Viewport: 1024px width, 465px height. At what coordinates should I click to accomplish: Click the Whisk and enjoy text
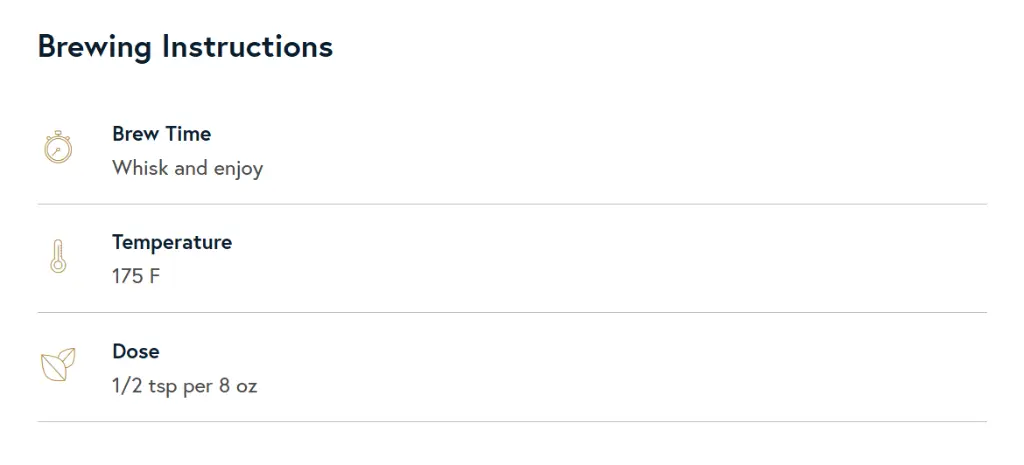point(187,168)
